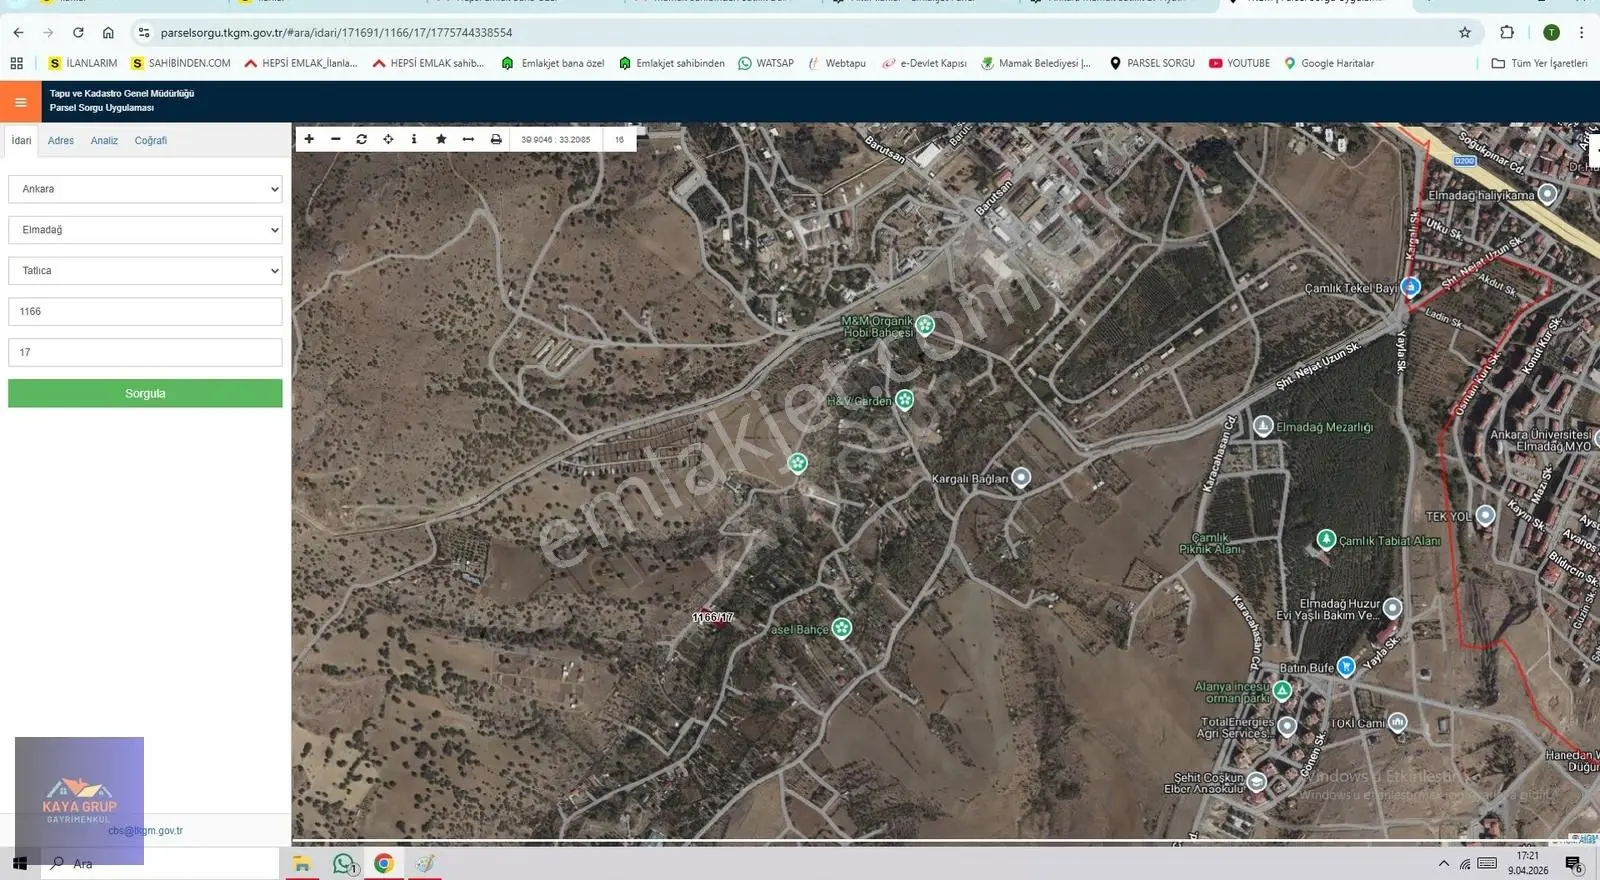
Task: Open the Elmadağ district dropdown
Action: (145, 230)
